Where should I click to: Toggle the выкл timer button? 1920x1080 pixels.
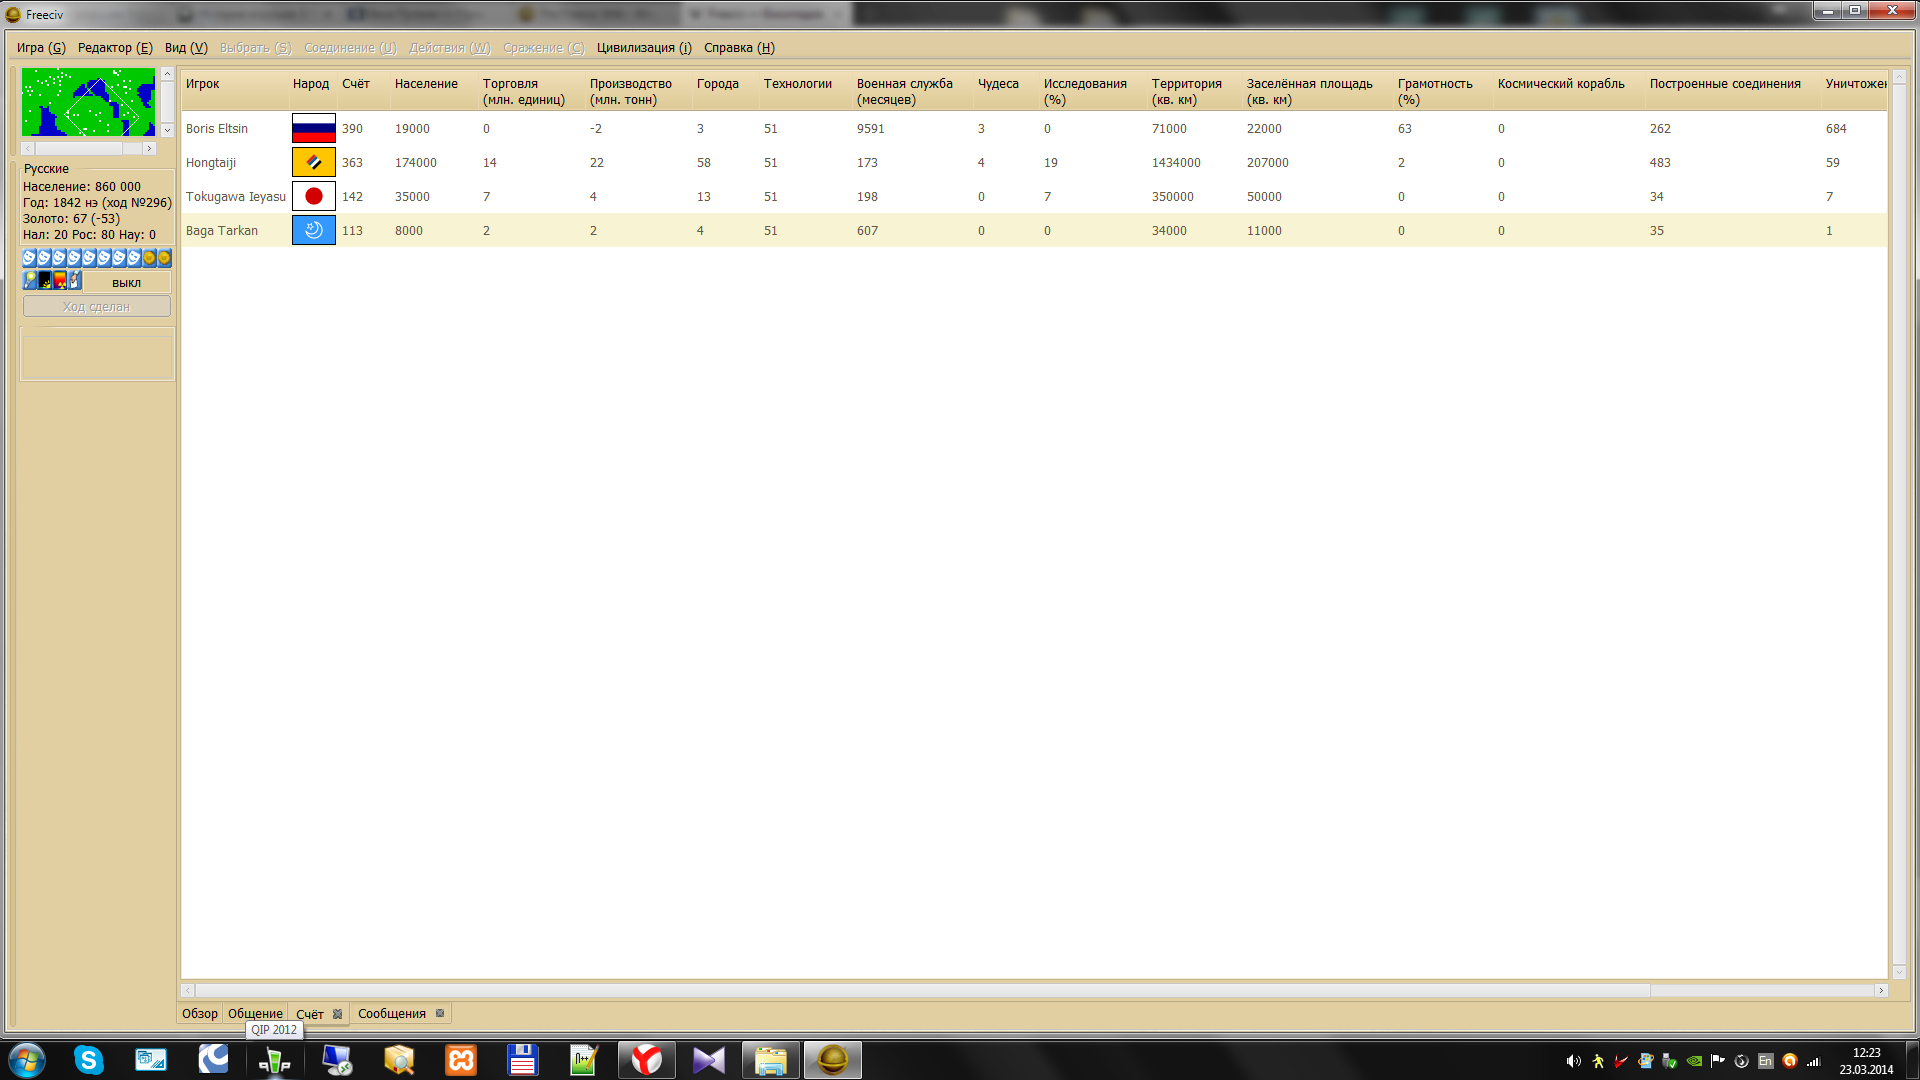(x=126, y=283)
